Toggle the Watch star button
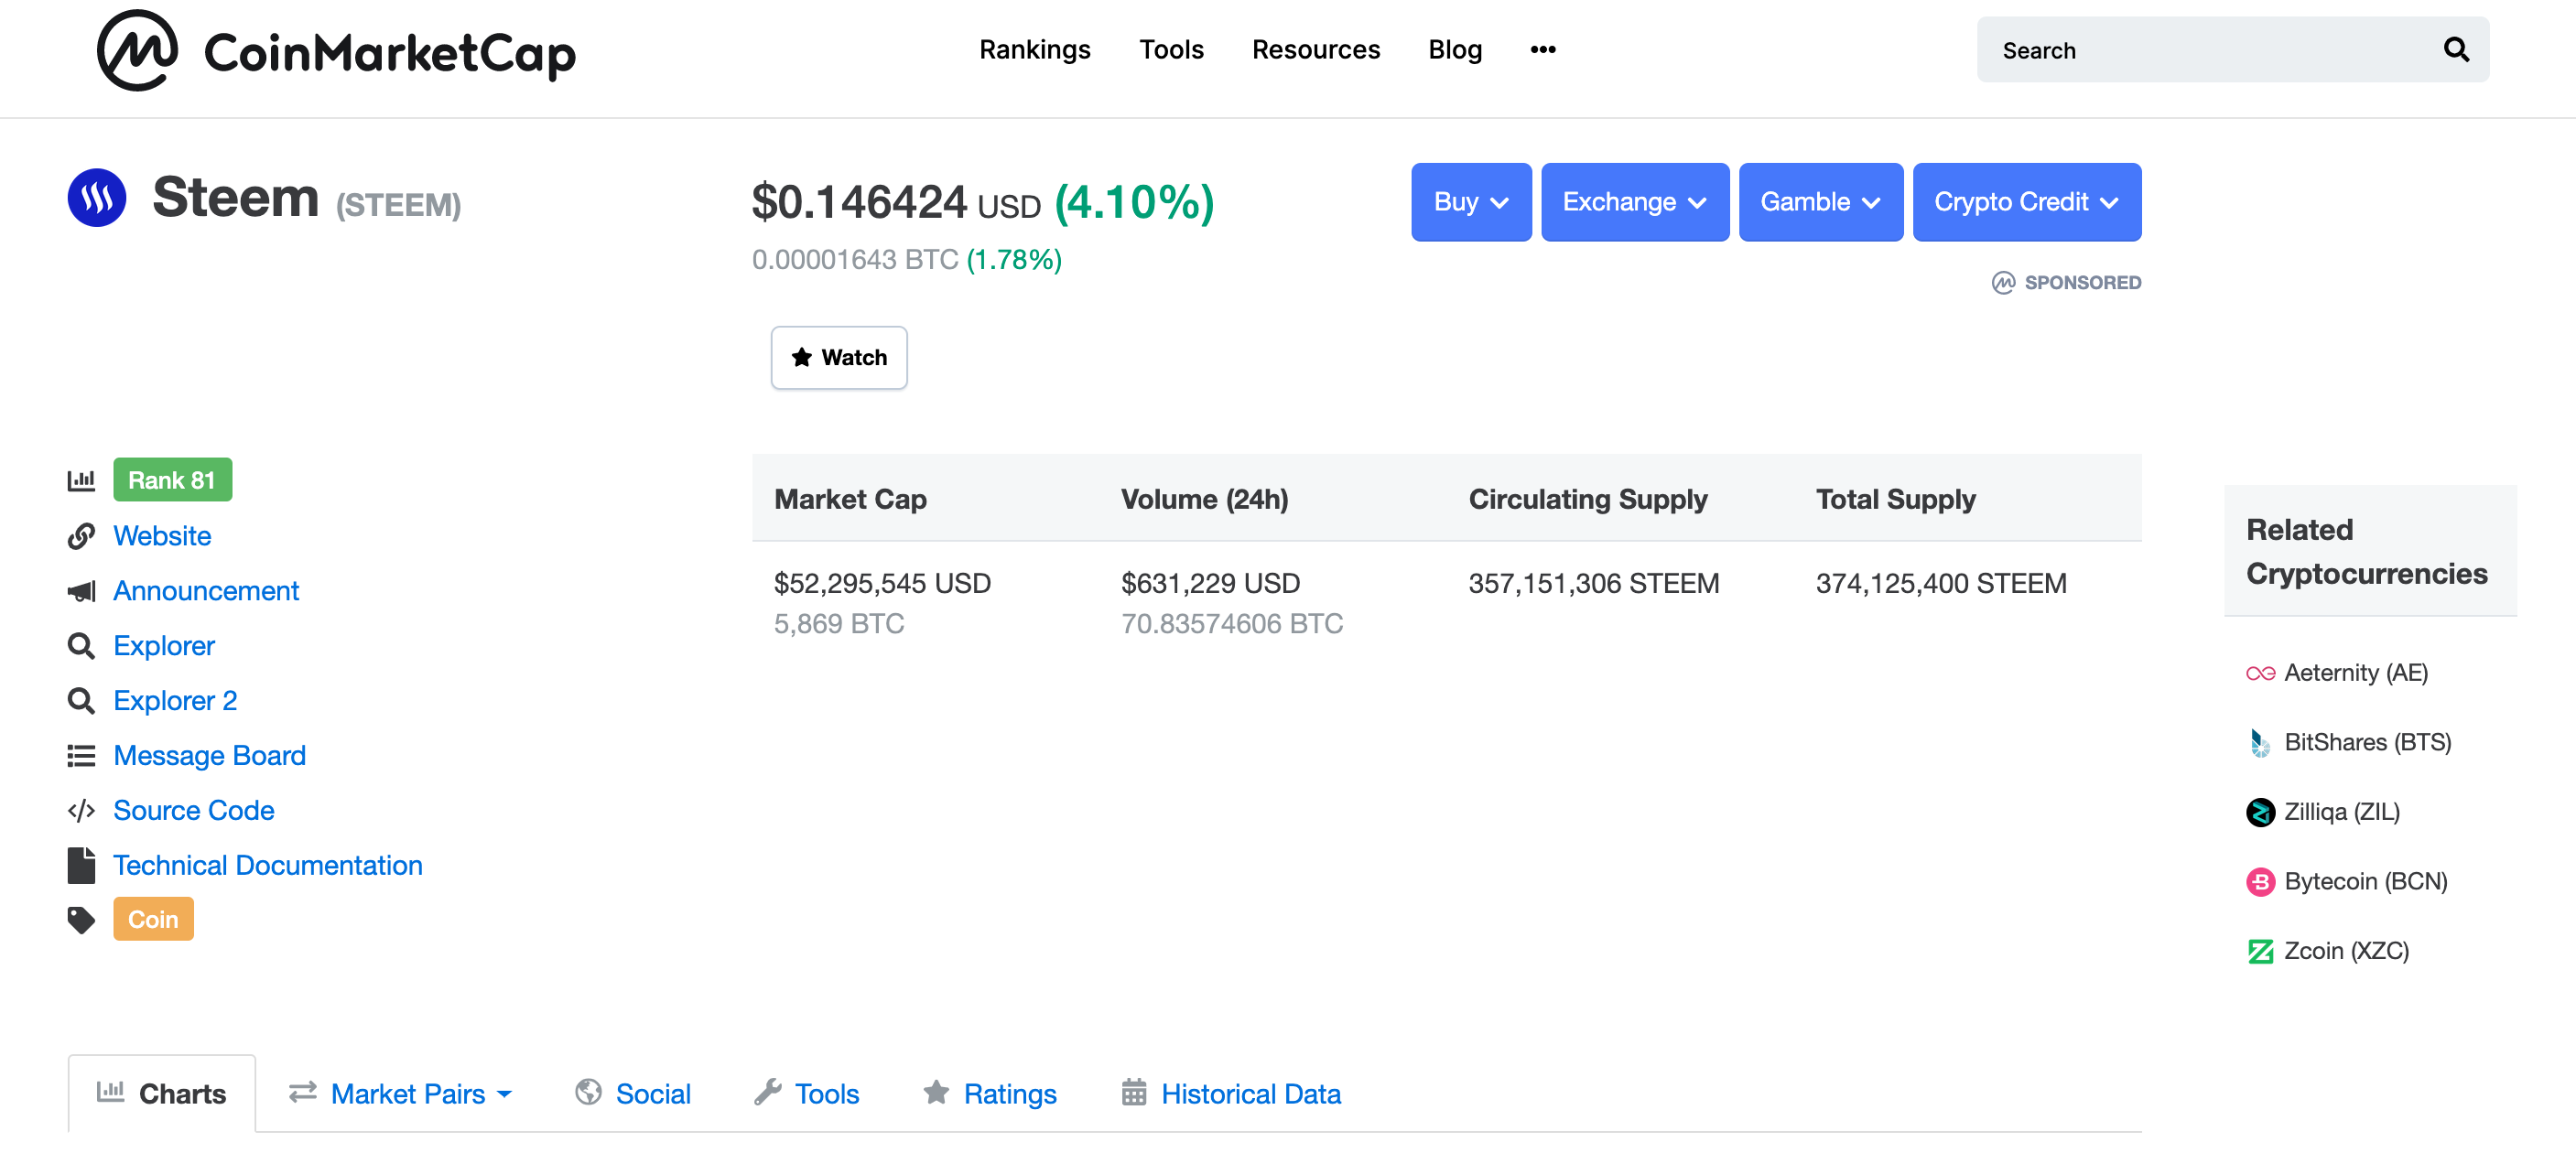The height and width of the screenshot is (1153, 2576). (x=838, y=357)
